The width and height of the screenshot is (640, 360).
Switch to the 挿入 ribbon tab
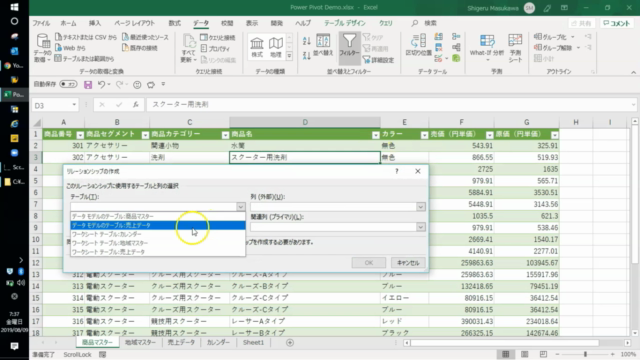[x=95, y=23]
